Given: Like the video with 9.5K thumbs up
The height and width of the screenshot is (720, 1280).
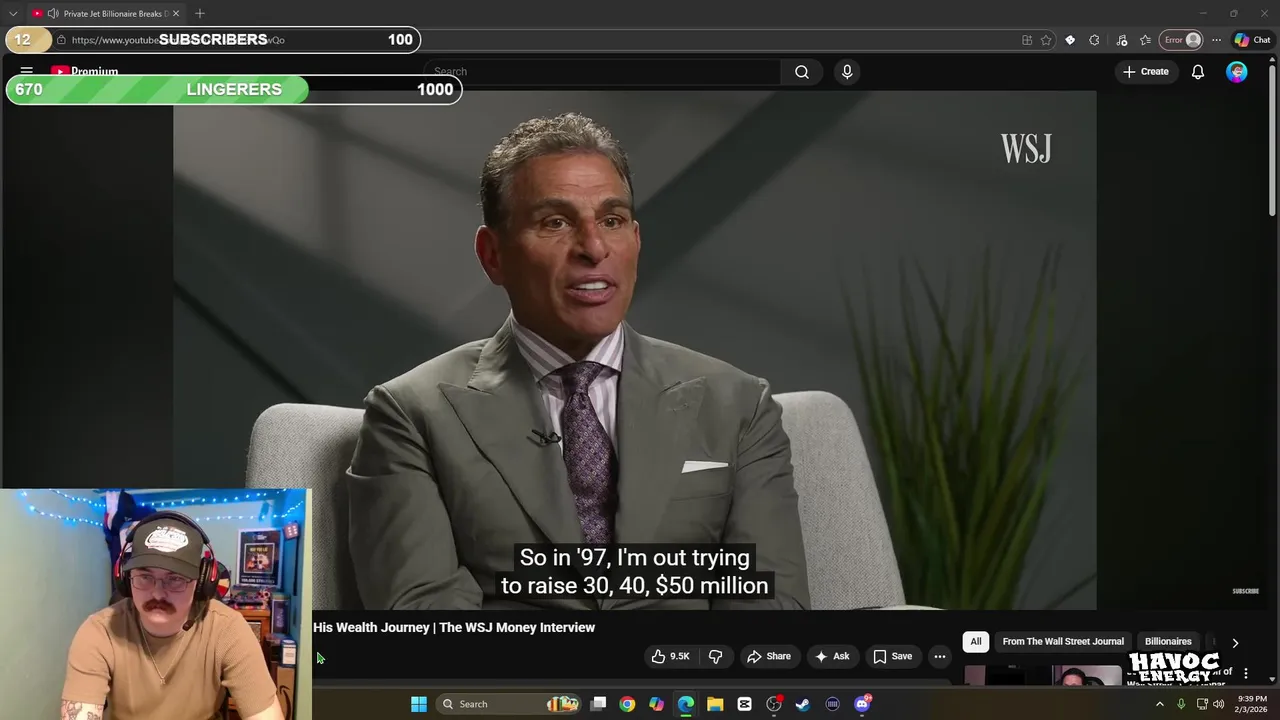Looking at the screenshot, I should tap(670, 656).
